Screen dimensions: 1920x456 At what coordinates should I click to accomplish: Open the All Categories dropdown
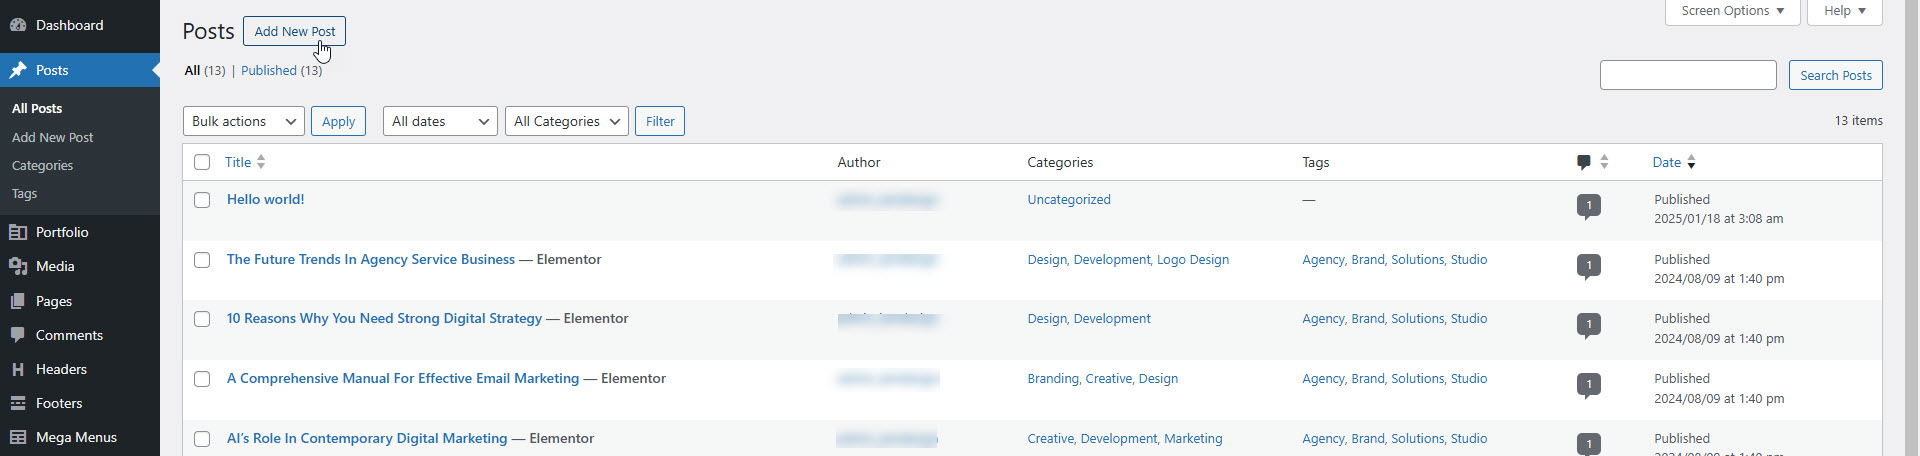pyautogui.click(x=566, y=121)
